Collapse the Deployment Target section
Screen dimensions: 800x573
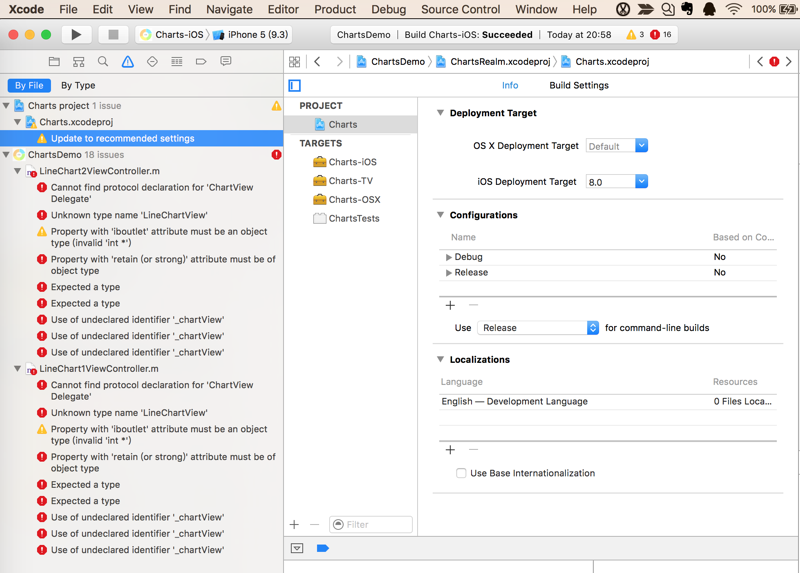[440, 113]
